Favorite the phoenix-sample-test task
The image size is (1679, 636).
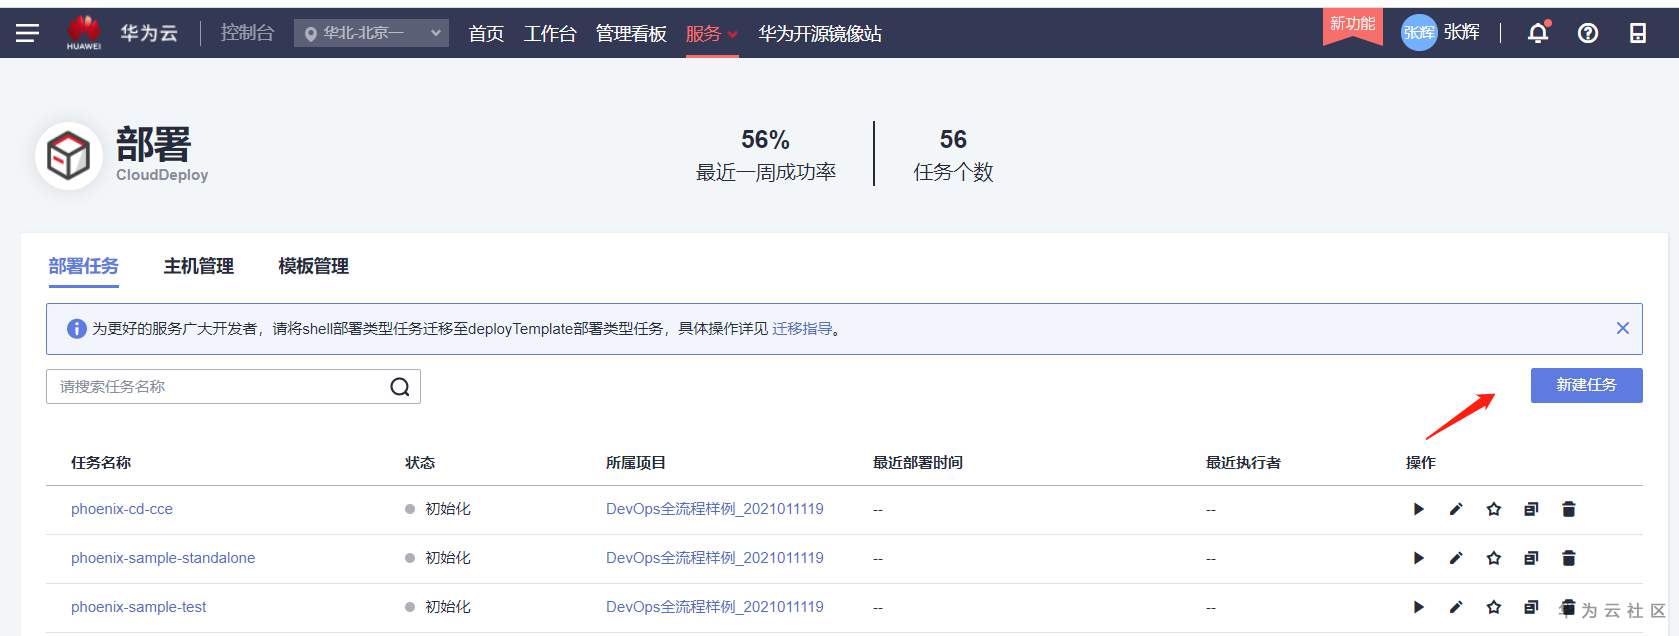(1493, 607)
